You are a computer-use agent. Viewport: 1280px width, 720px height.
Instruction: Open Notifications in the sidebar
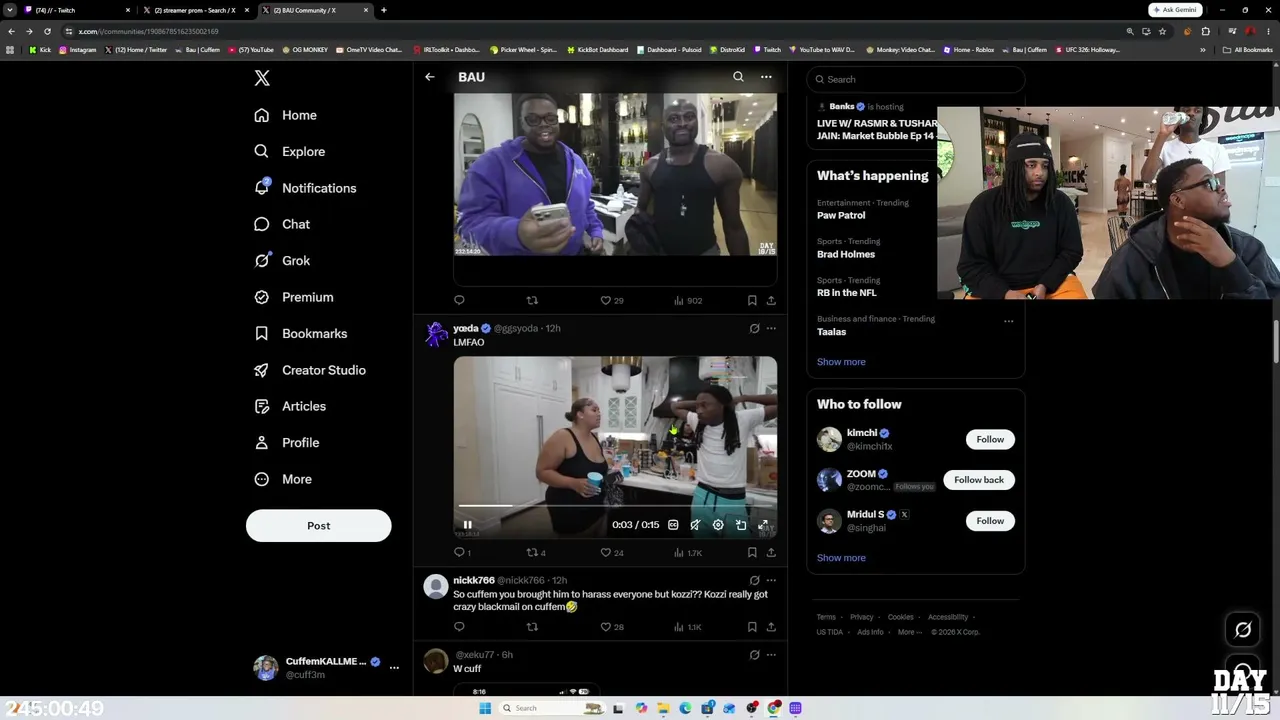click(x=305, y=188)
